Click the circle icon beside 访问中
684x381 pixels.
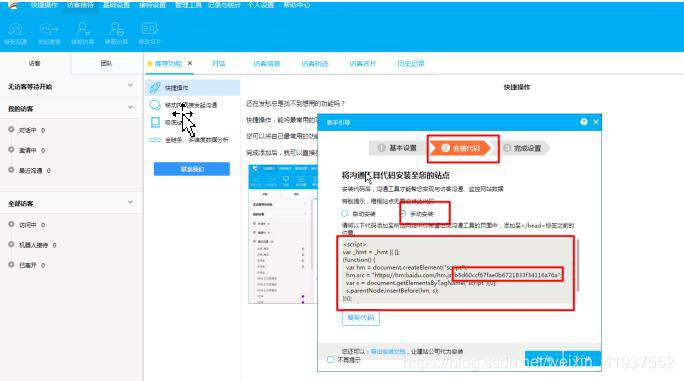click(x=11, y=224)
